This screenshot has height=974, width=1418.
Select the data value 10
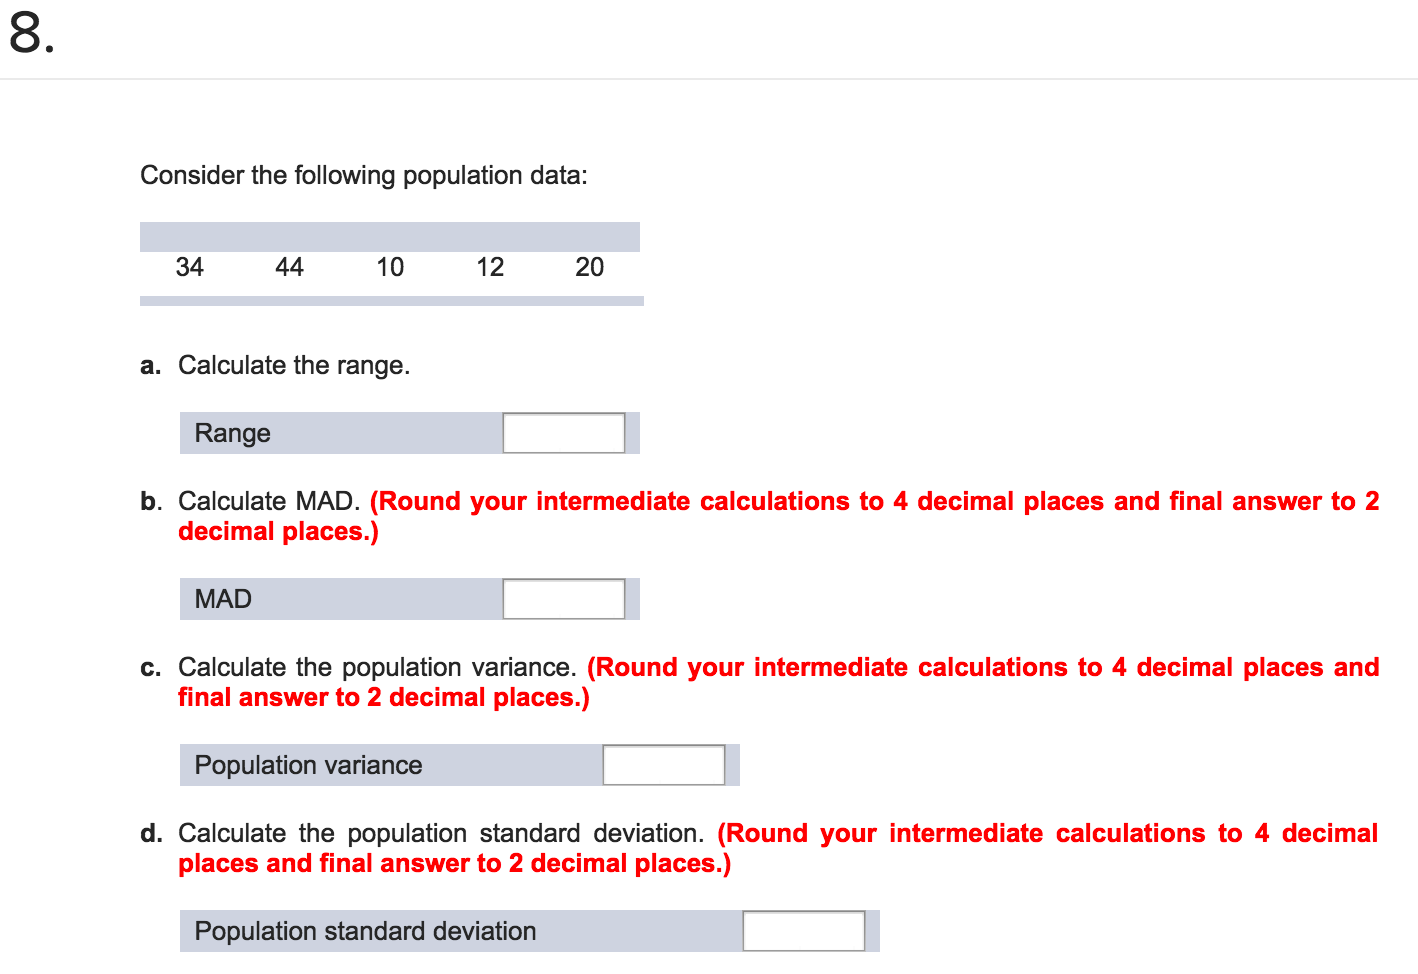click(x=390, y=267)
